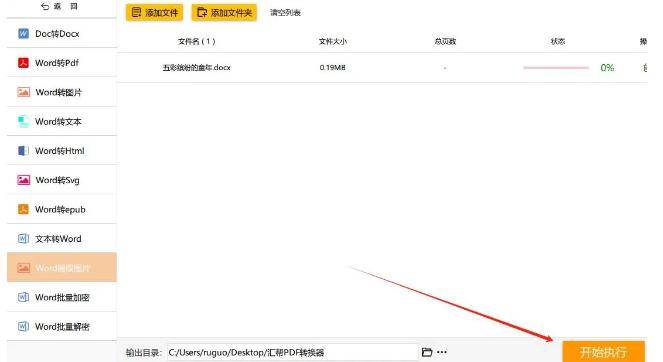Switch to Word转图片 function

[x=62, y=92]
